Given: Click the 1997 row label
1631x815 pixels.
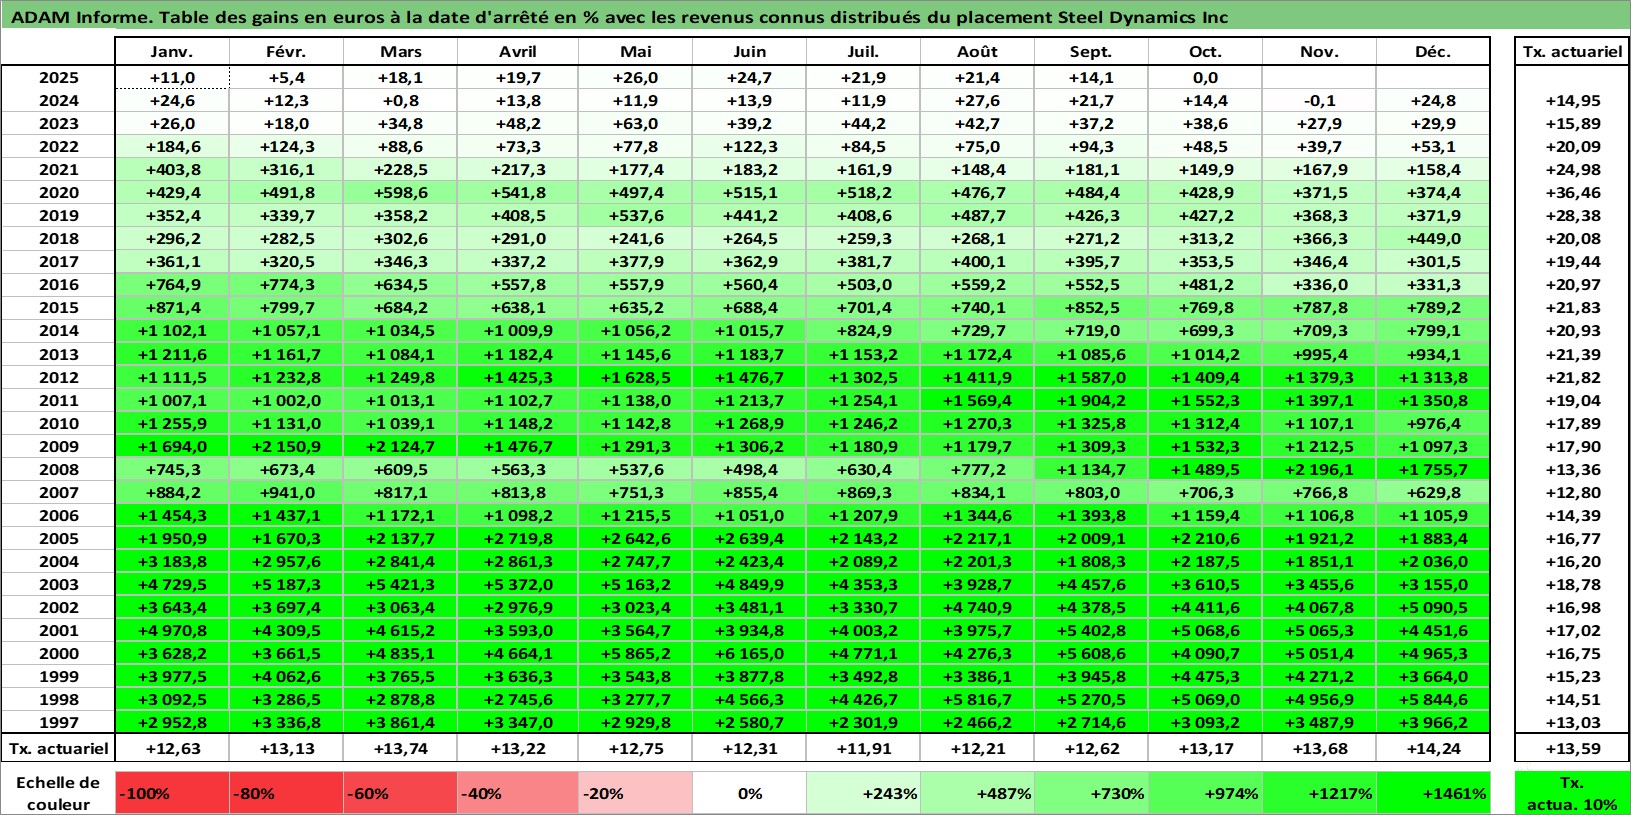Looking at the screenshot, I should pos(59,722).
